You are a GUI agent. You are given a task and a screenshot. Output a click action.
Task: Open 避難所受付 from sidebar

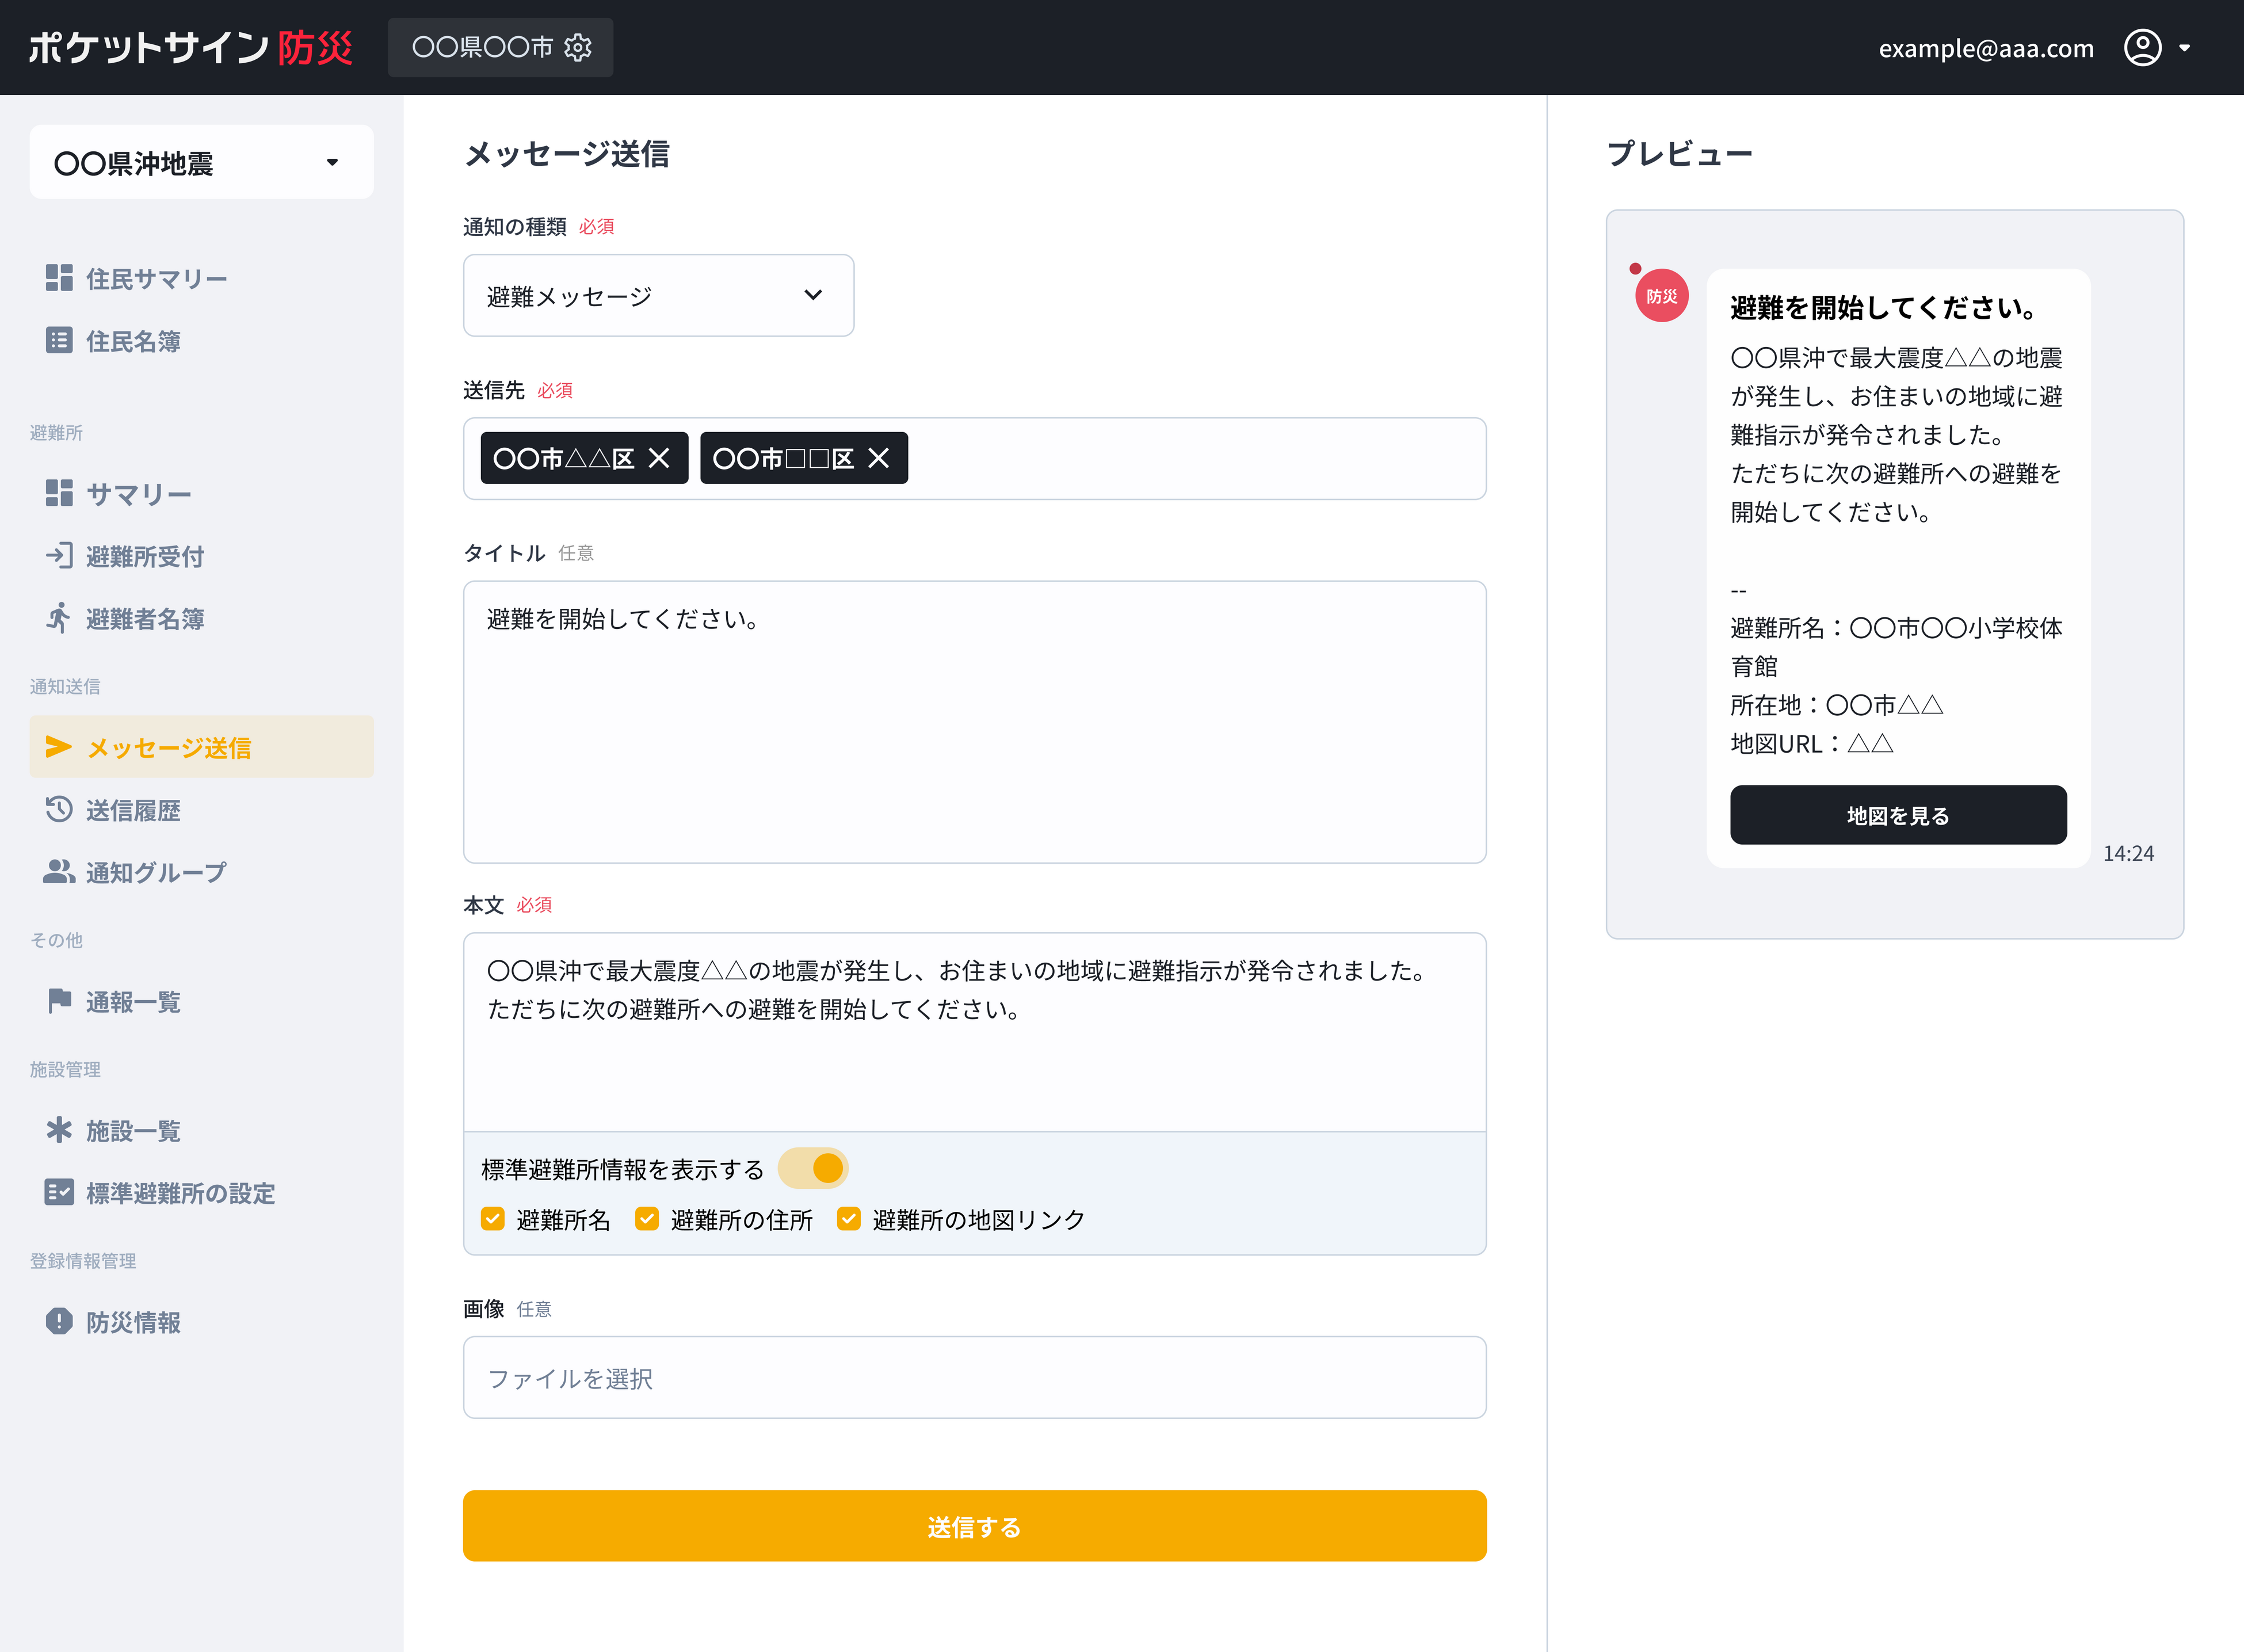[144, 556]
